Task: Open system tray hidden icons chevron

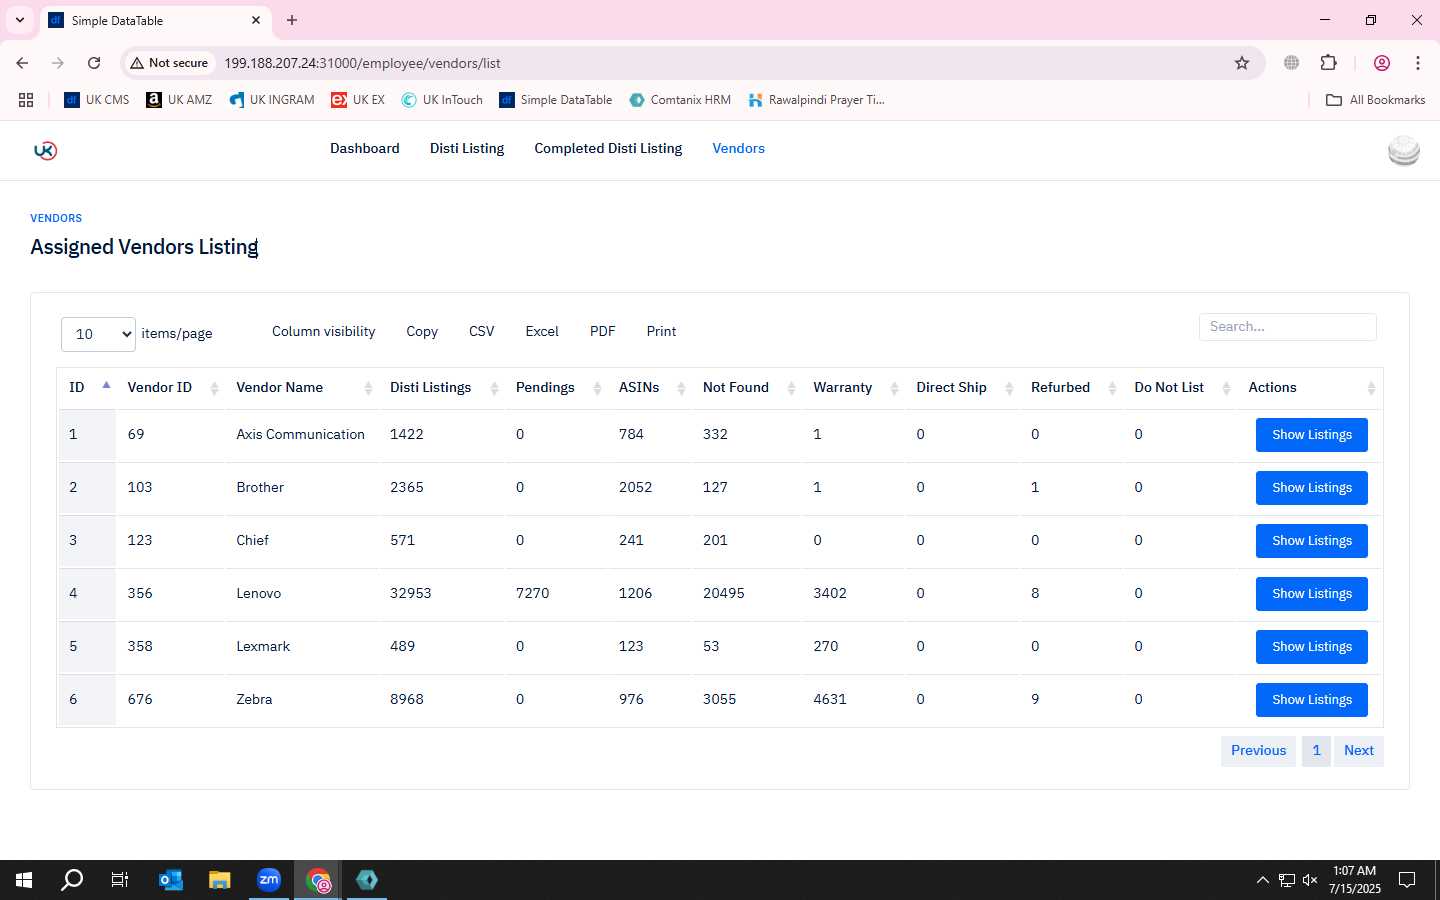Action: pyautogui.click(x=1262, y=880)
